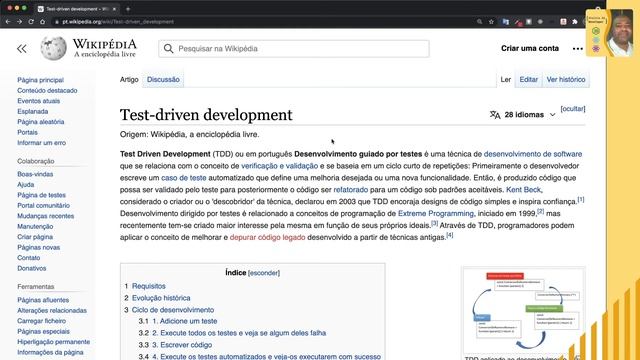Follow the Kent Beck link
The width and height of the screenshot is (640, 360).
(523, 189)
